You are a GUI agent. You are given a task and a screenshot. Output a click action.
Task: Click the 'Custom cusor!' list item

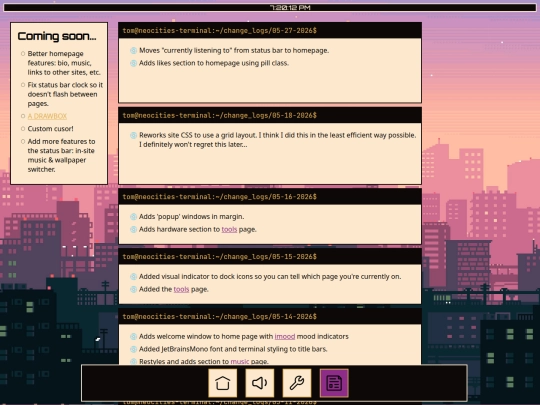click(50, 129)
